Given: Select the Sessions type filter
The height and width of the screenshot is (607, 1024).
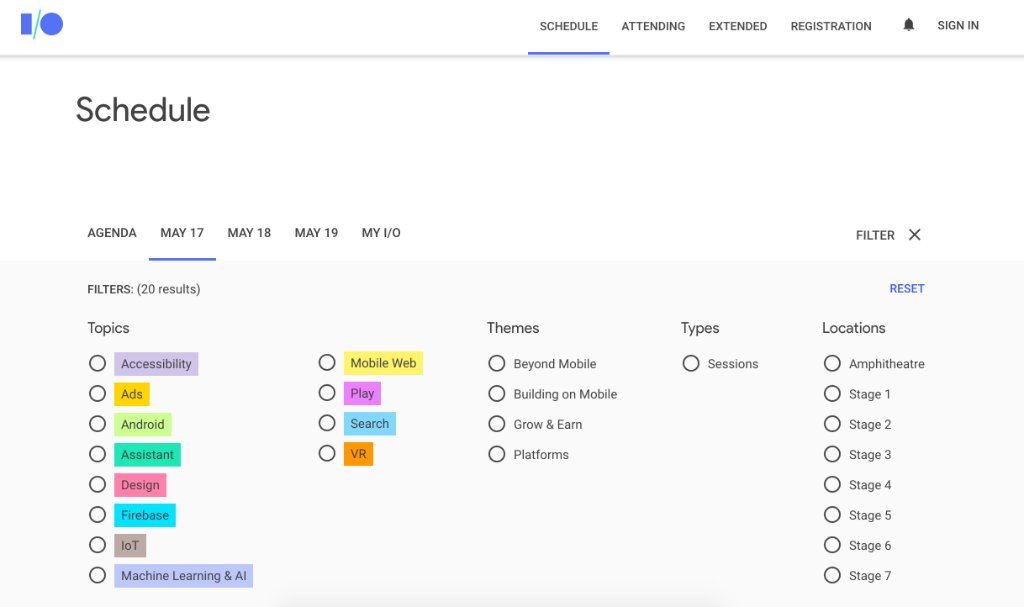Looking at the screenshot, I should point(690,363).
